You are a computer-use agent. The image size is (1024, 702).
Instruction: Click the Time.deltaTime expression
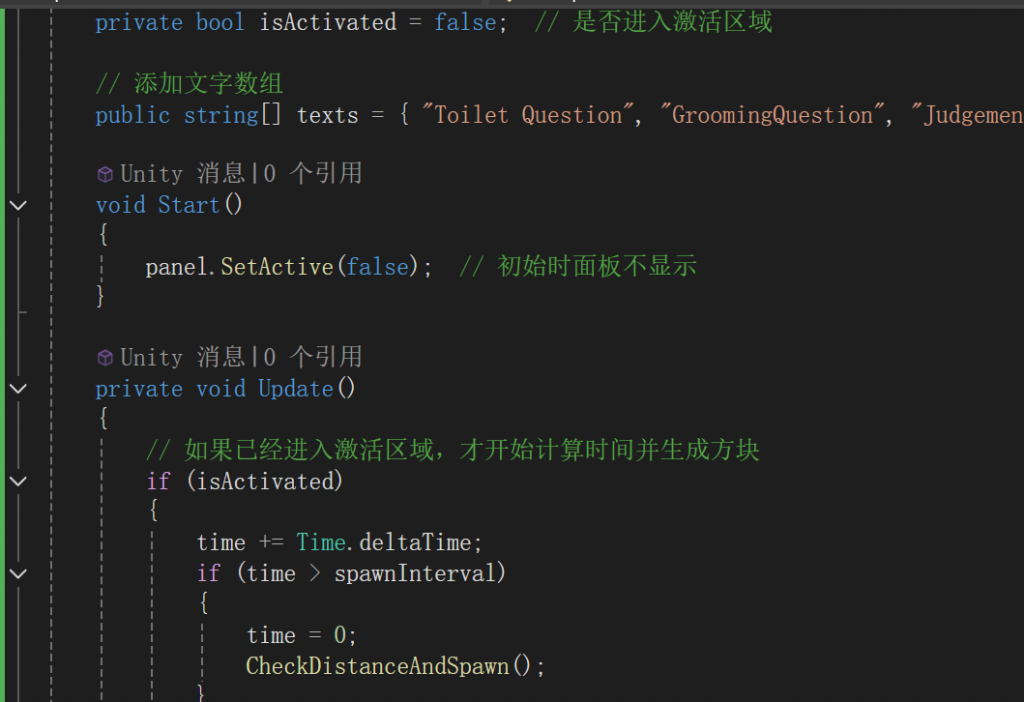pos(389,543)
